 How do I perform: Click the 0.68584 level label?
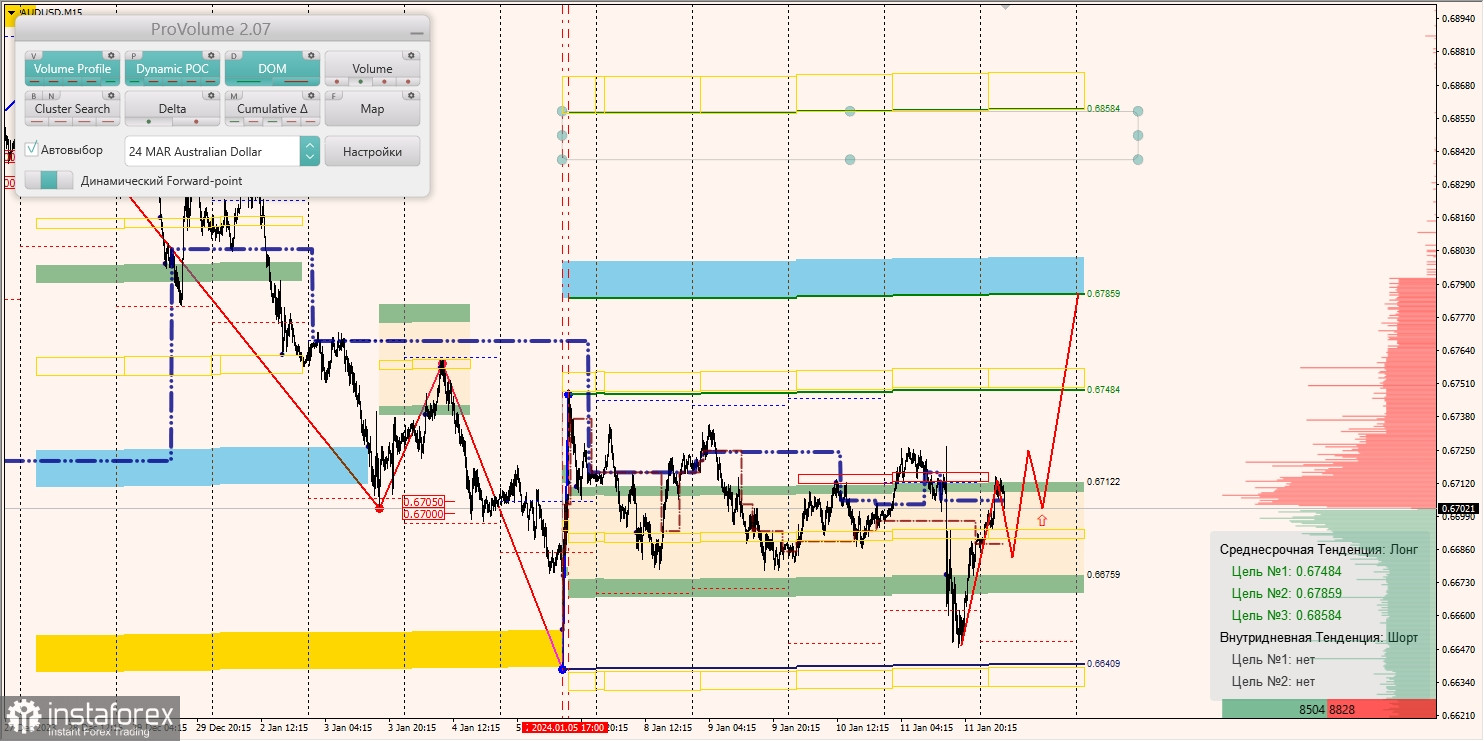click(x=1103, y=108)
